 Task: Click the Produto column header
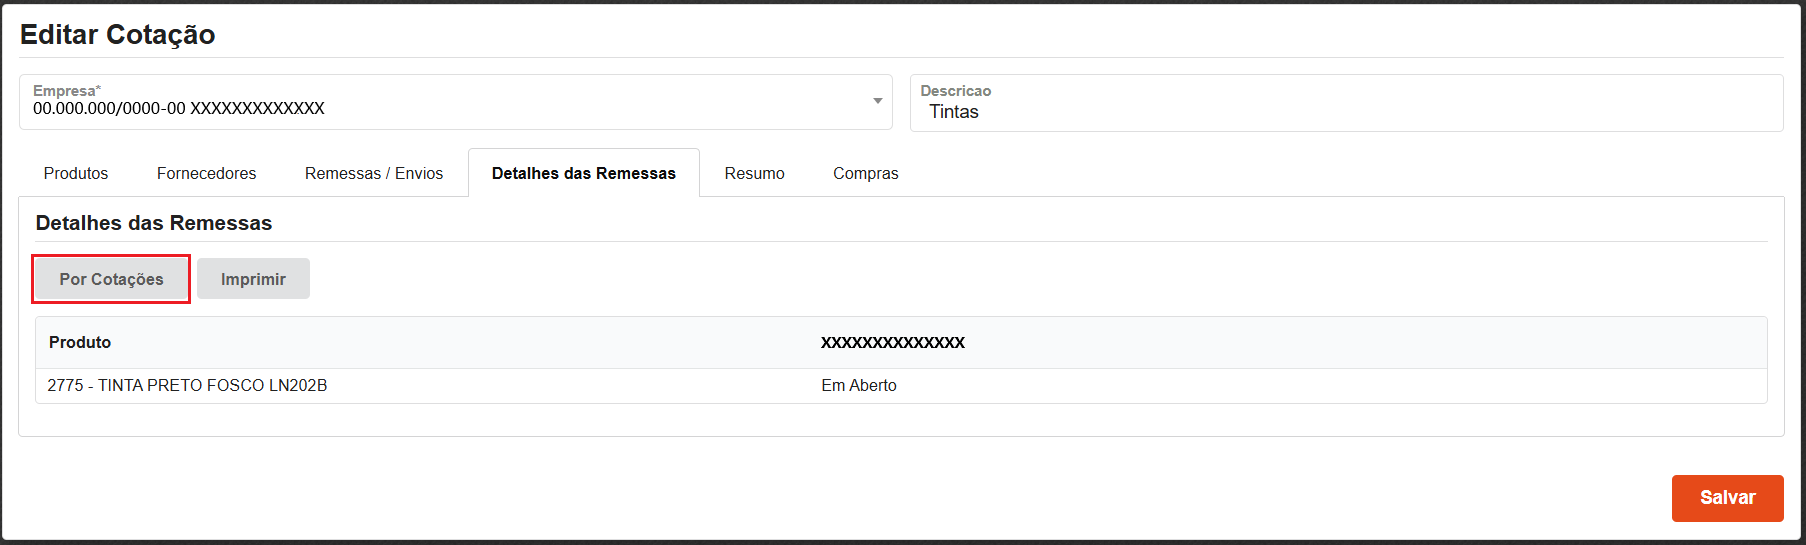pyautogui.click(x=80, y=342)
